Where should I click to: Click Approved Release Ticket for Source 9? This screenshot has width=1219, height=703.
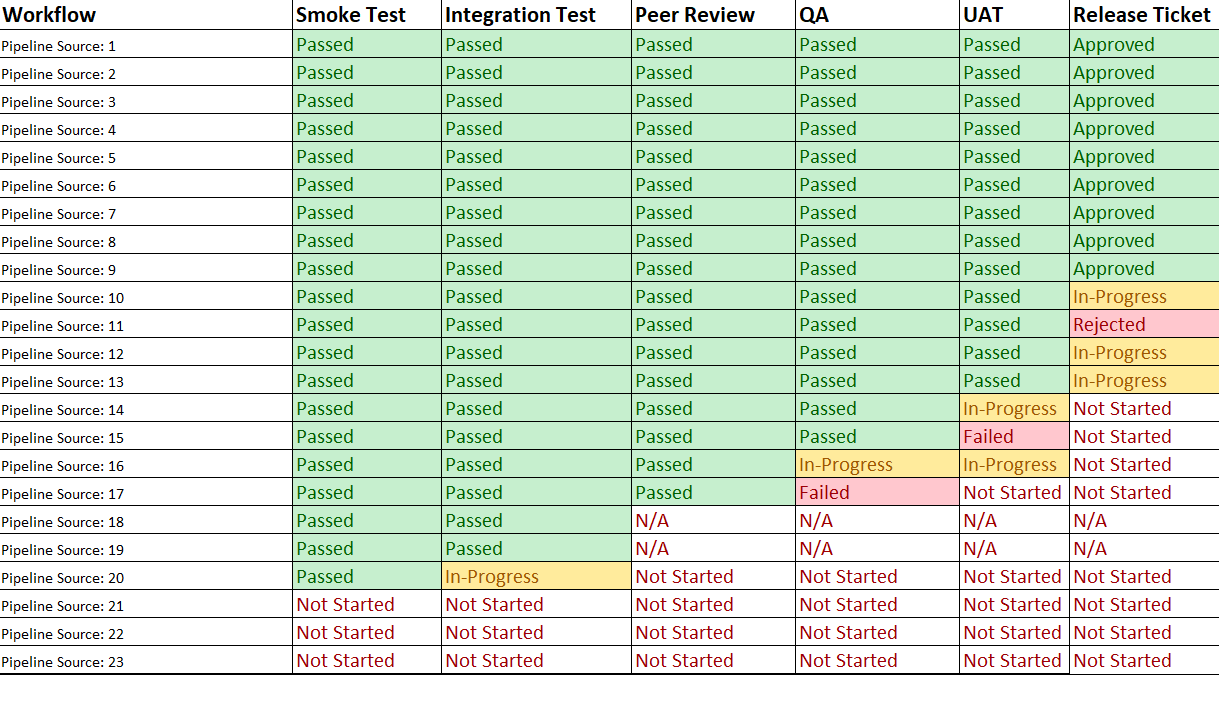pyautogui.click(x=1144, y=268)
